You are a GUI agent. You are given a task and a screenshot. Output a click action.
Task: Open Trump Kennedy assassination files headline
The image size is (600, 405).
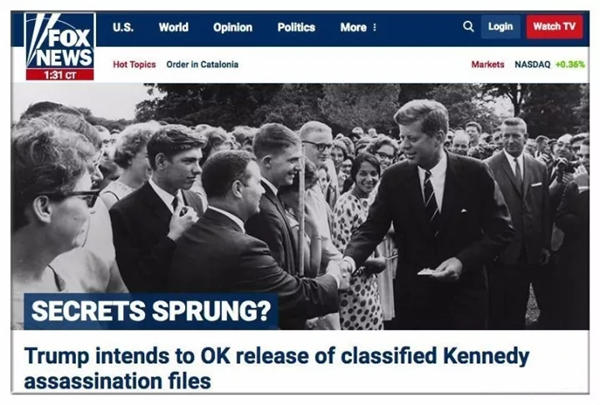(277, 368)
